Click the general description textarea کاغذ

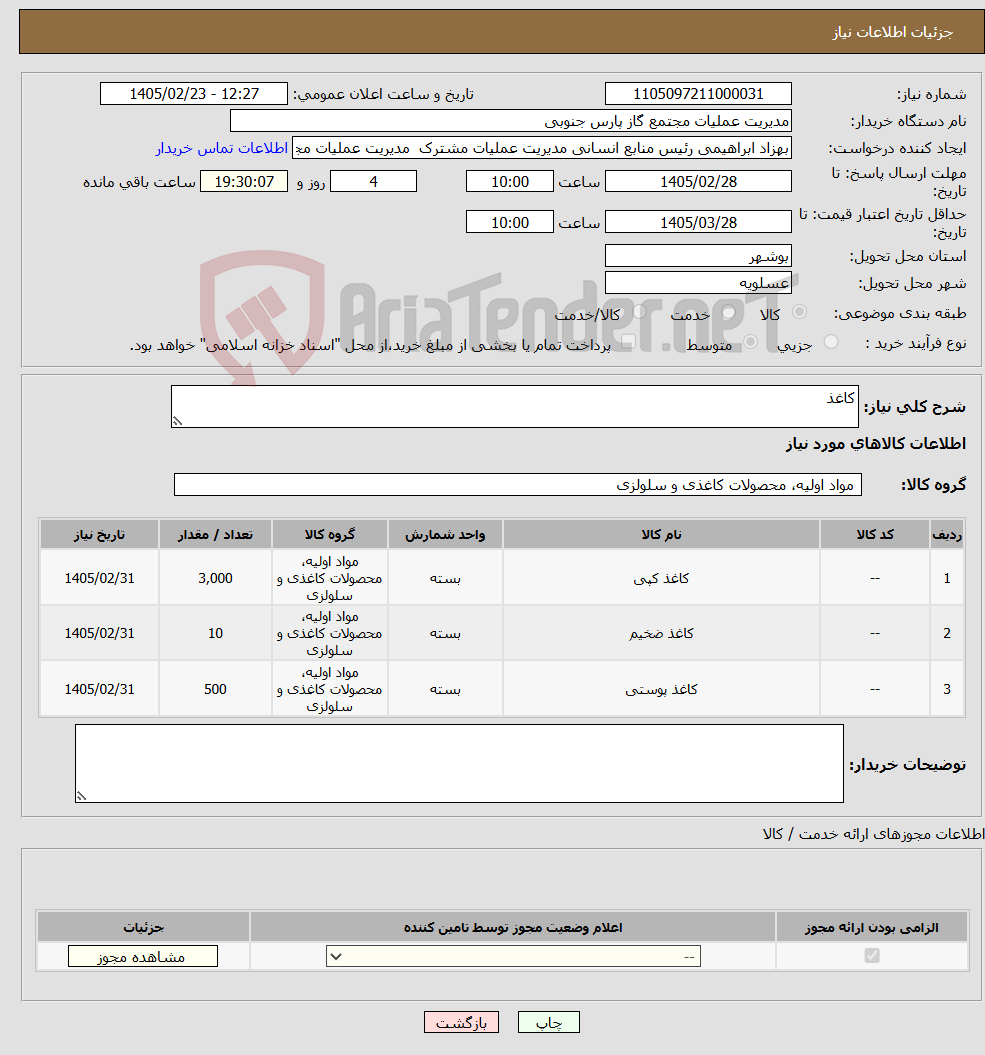point(515,406)
